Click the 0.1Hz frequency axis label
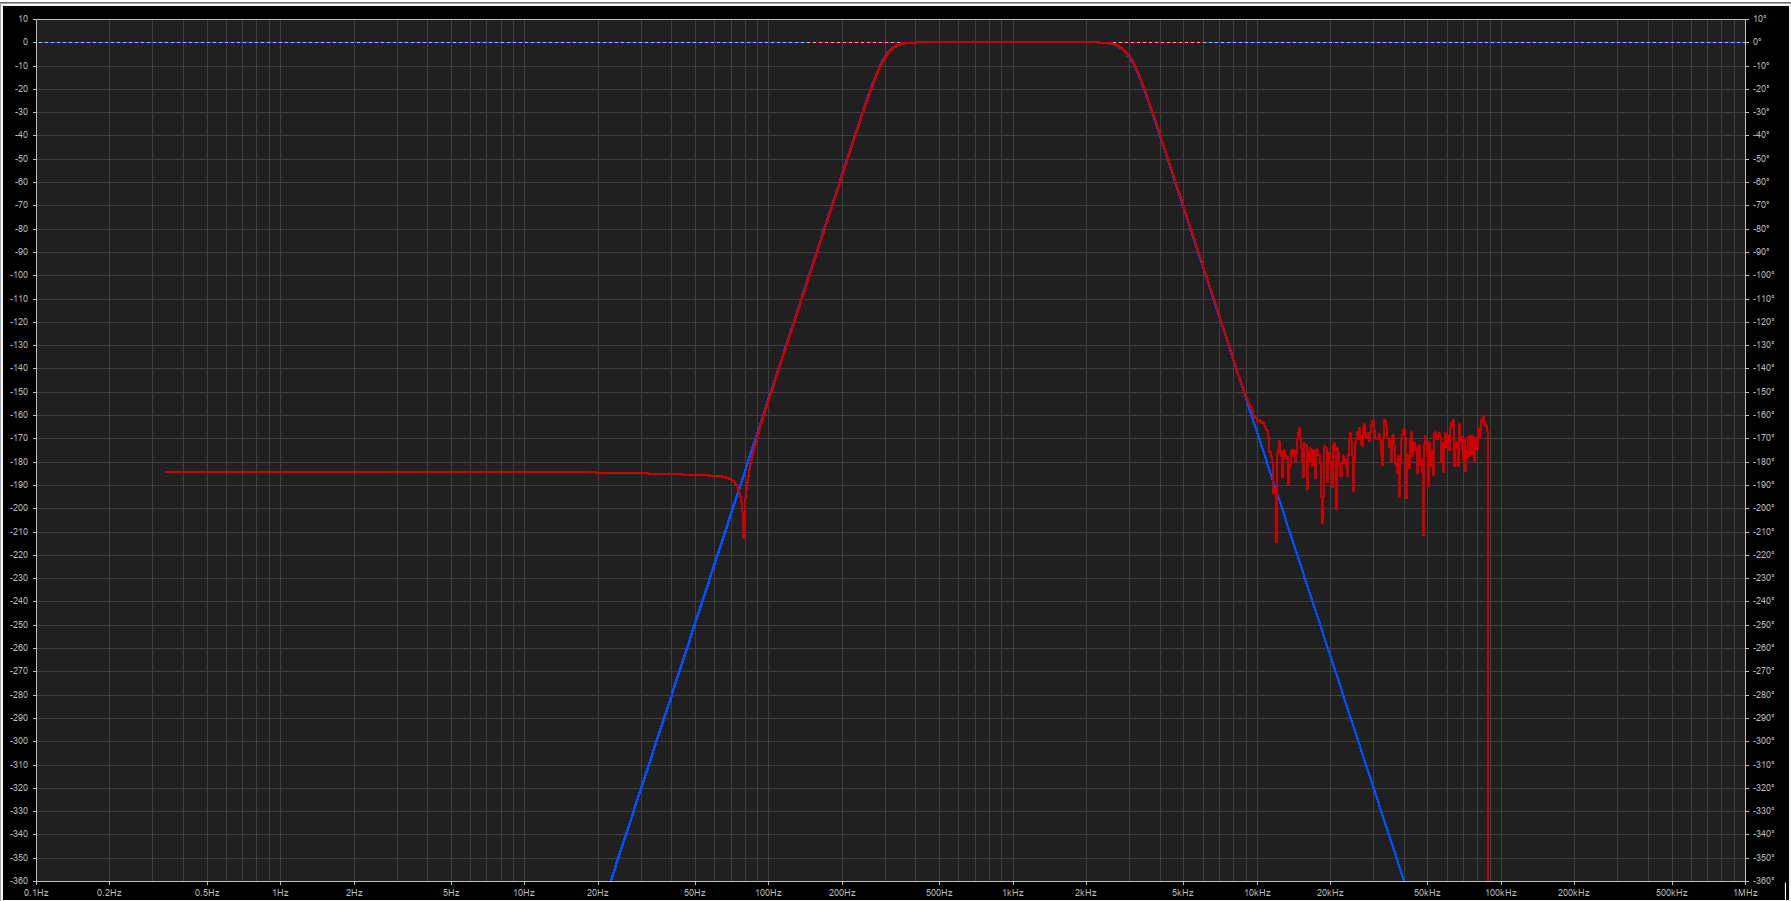 tap(36, 893)
